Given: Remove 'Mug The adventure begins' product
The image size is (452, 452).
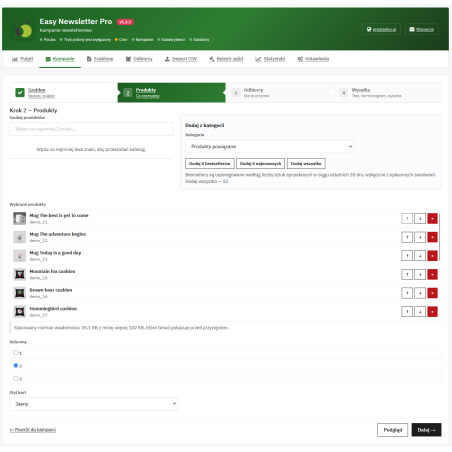Looking at the screenshot, I should 432,237.
